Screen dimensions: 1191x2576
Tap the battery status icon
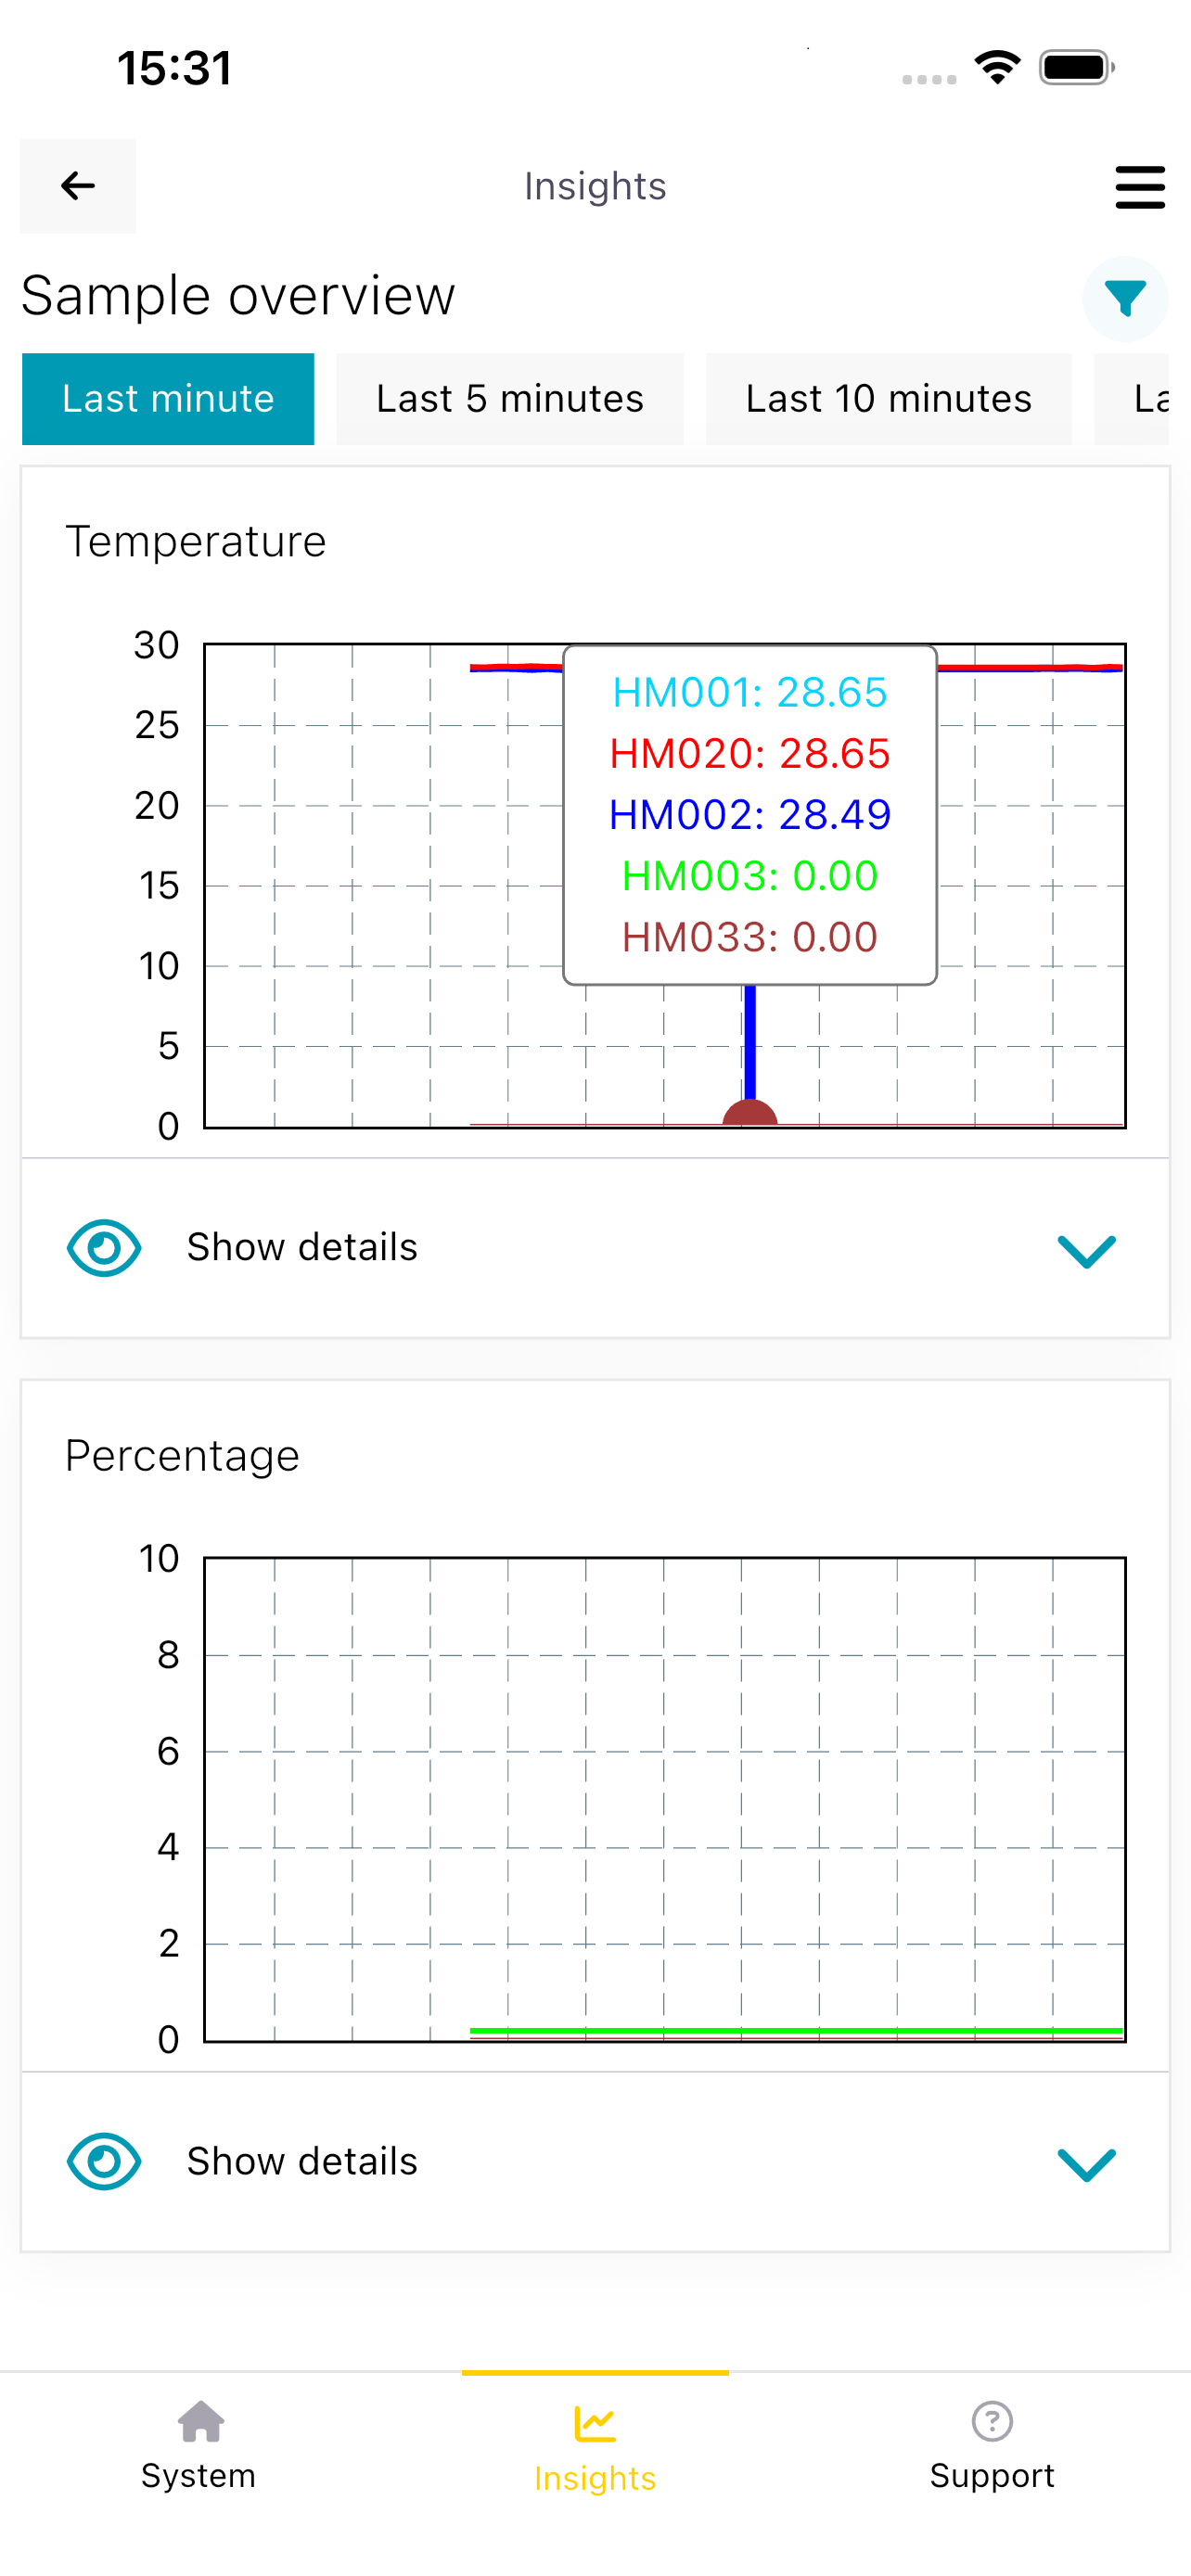[x=1077, y=68]
